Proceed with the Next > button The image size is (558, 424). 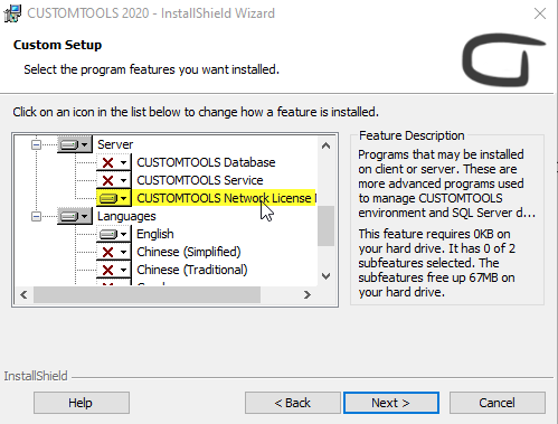tap(391, 403)
